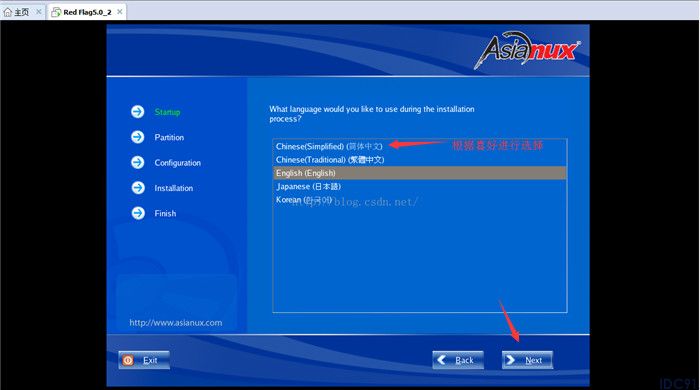Close the Red Flag5.0_2 tab

tap(120, 12)
